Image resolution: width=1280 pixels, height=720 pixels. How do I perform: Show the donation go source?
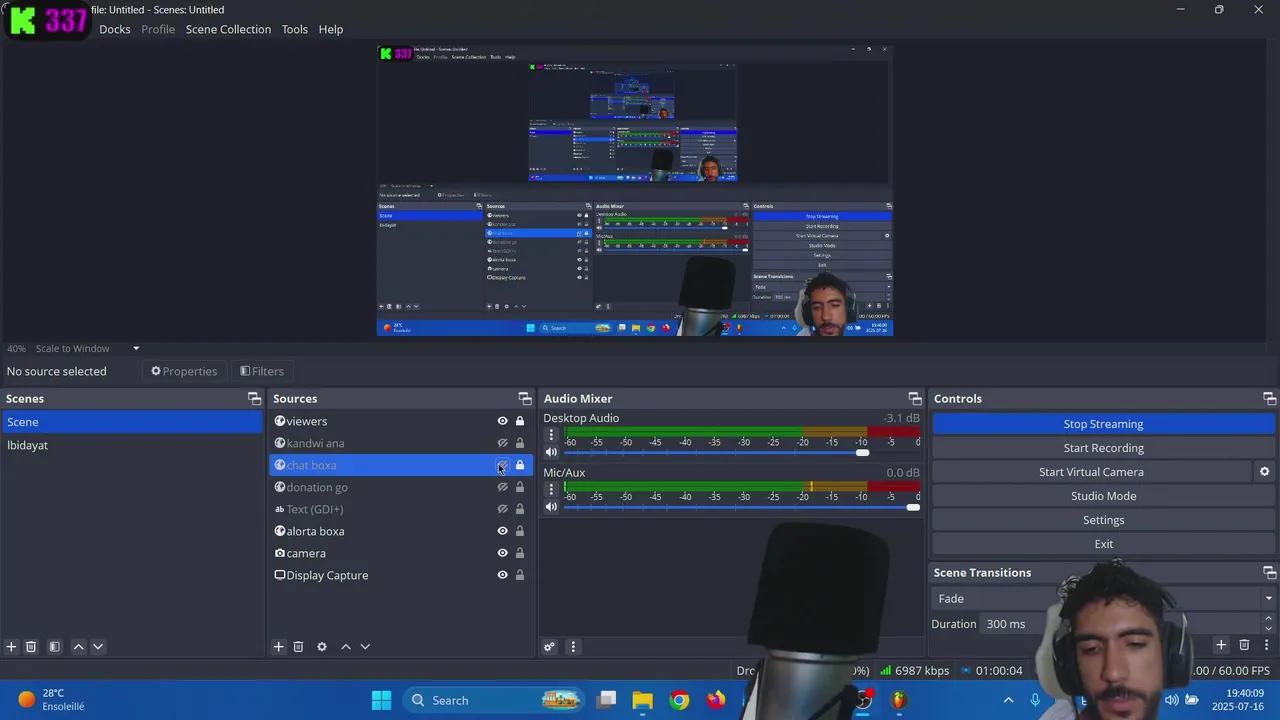click(x=503, y=487)
